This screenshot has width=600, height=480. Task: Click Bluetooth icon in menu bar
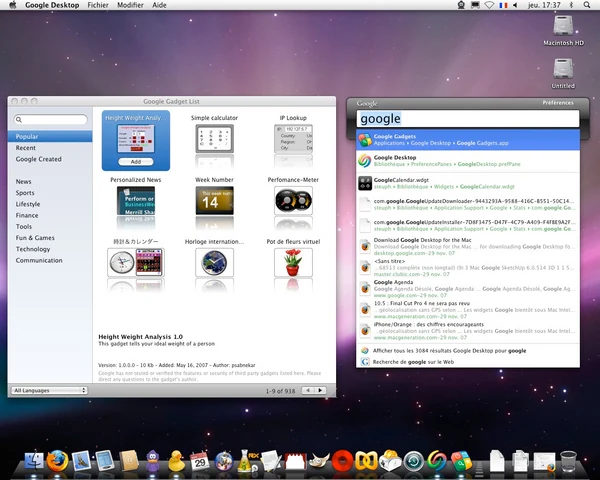(571, 5)
